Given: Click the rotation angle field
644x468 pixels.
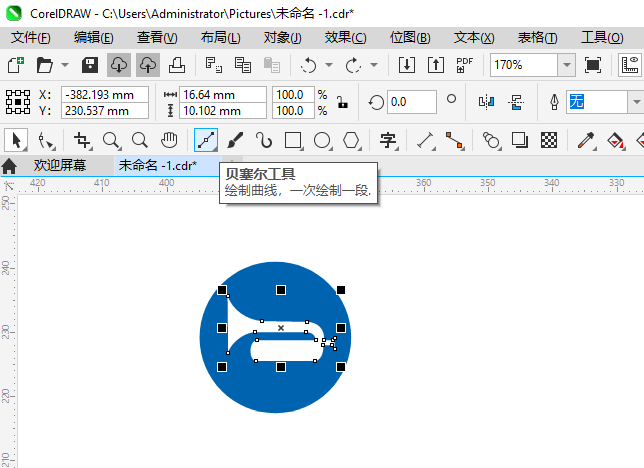Looking at the screenshot, I should 412,102.
